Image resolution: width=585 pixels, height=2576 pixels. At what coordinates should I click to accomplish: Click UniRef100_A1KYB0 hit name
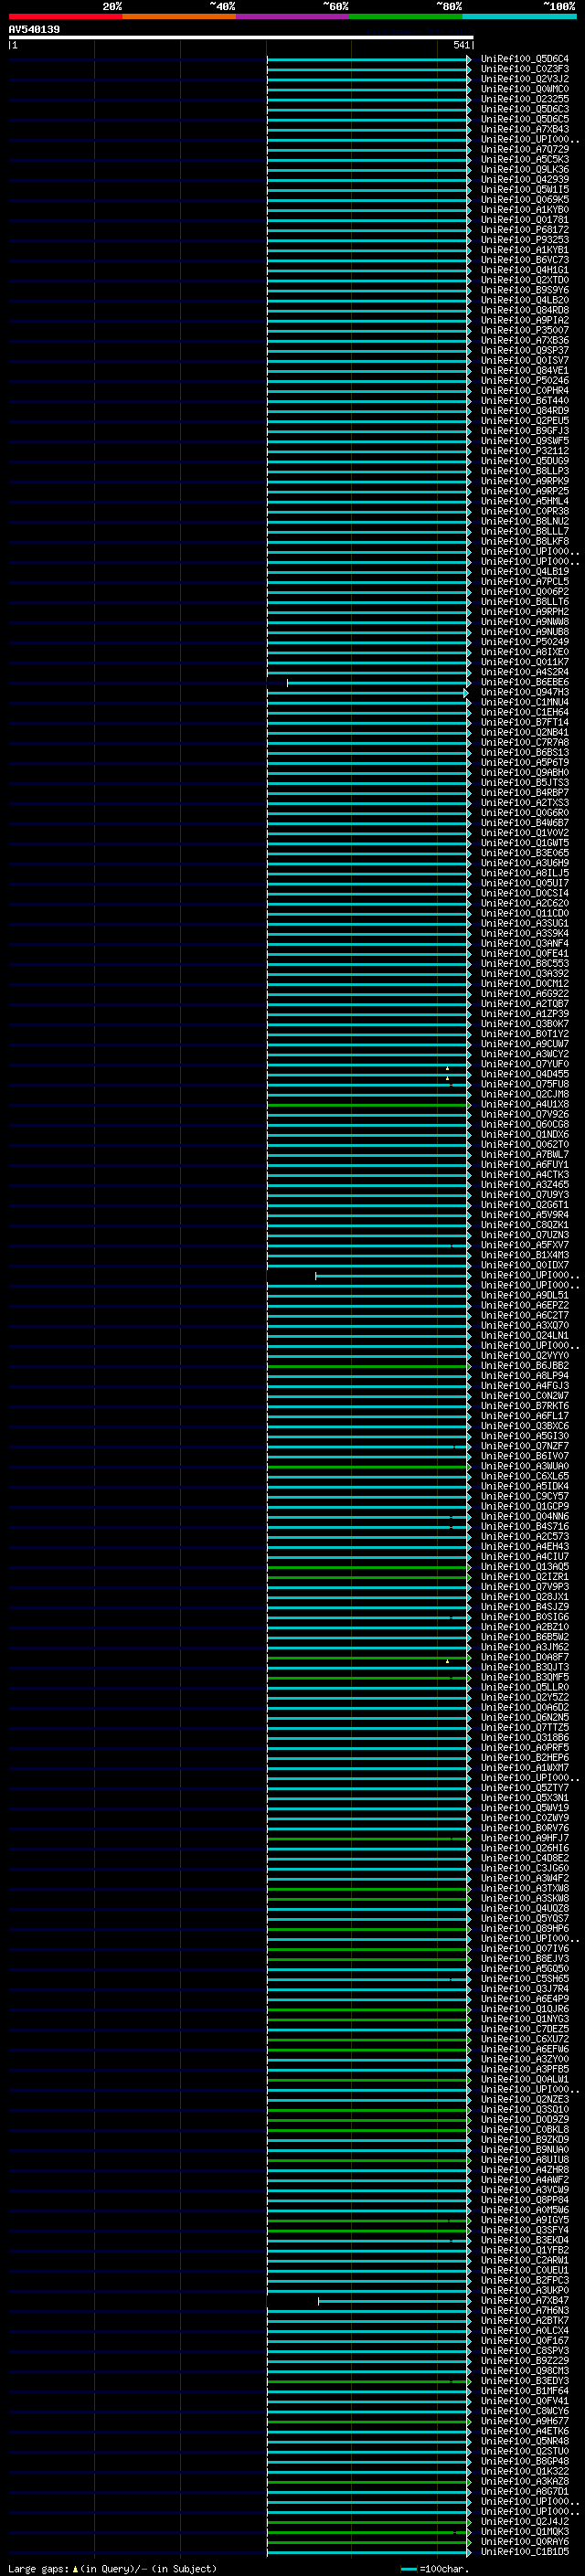click(x=525, y=210)
